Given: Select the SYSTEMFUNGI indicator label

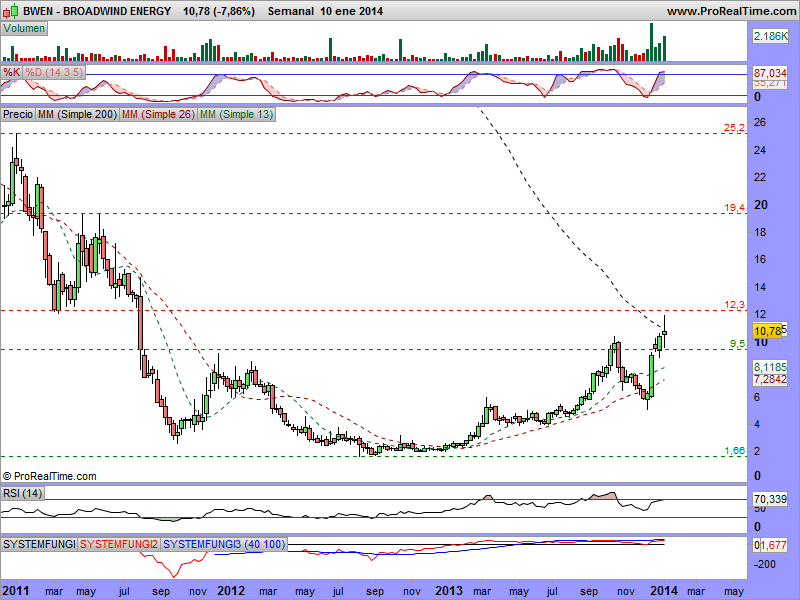Looking at the screenshot, I should pyautogui.click(x=39, y=544).
